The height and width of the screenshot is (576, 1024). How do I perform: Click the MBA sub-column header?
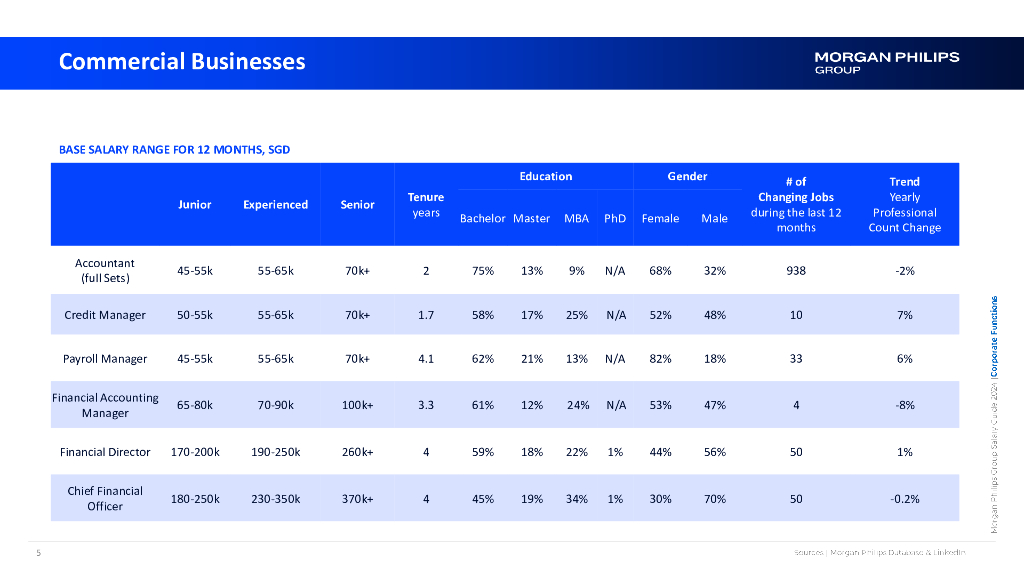(x=576, y=218)
